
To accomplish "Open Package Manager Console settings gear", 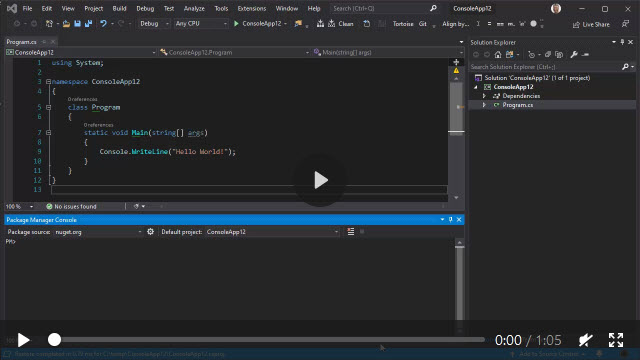I will [150, 231].
